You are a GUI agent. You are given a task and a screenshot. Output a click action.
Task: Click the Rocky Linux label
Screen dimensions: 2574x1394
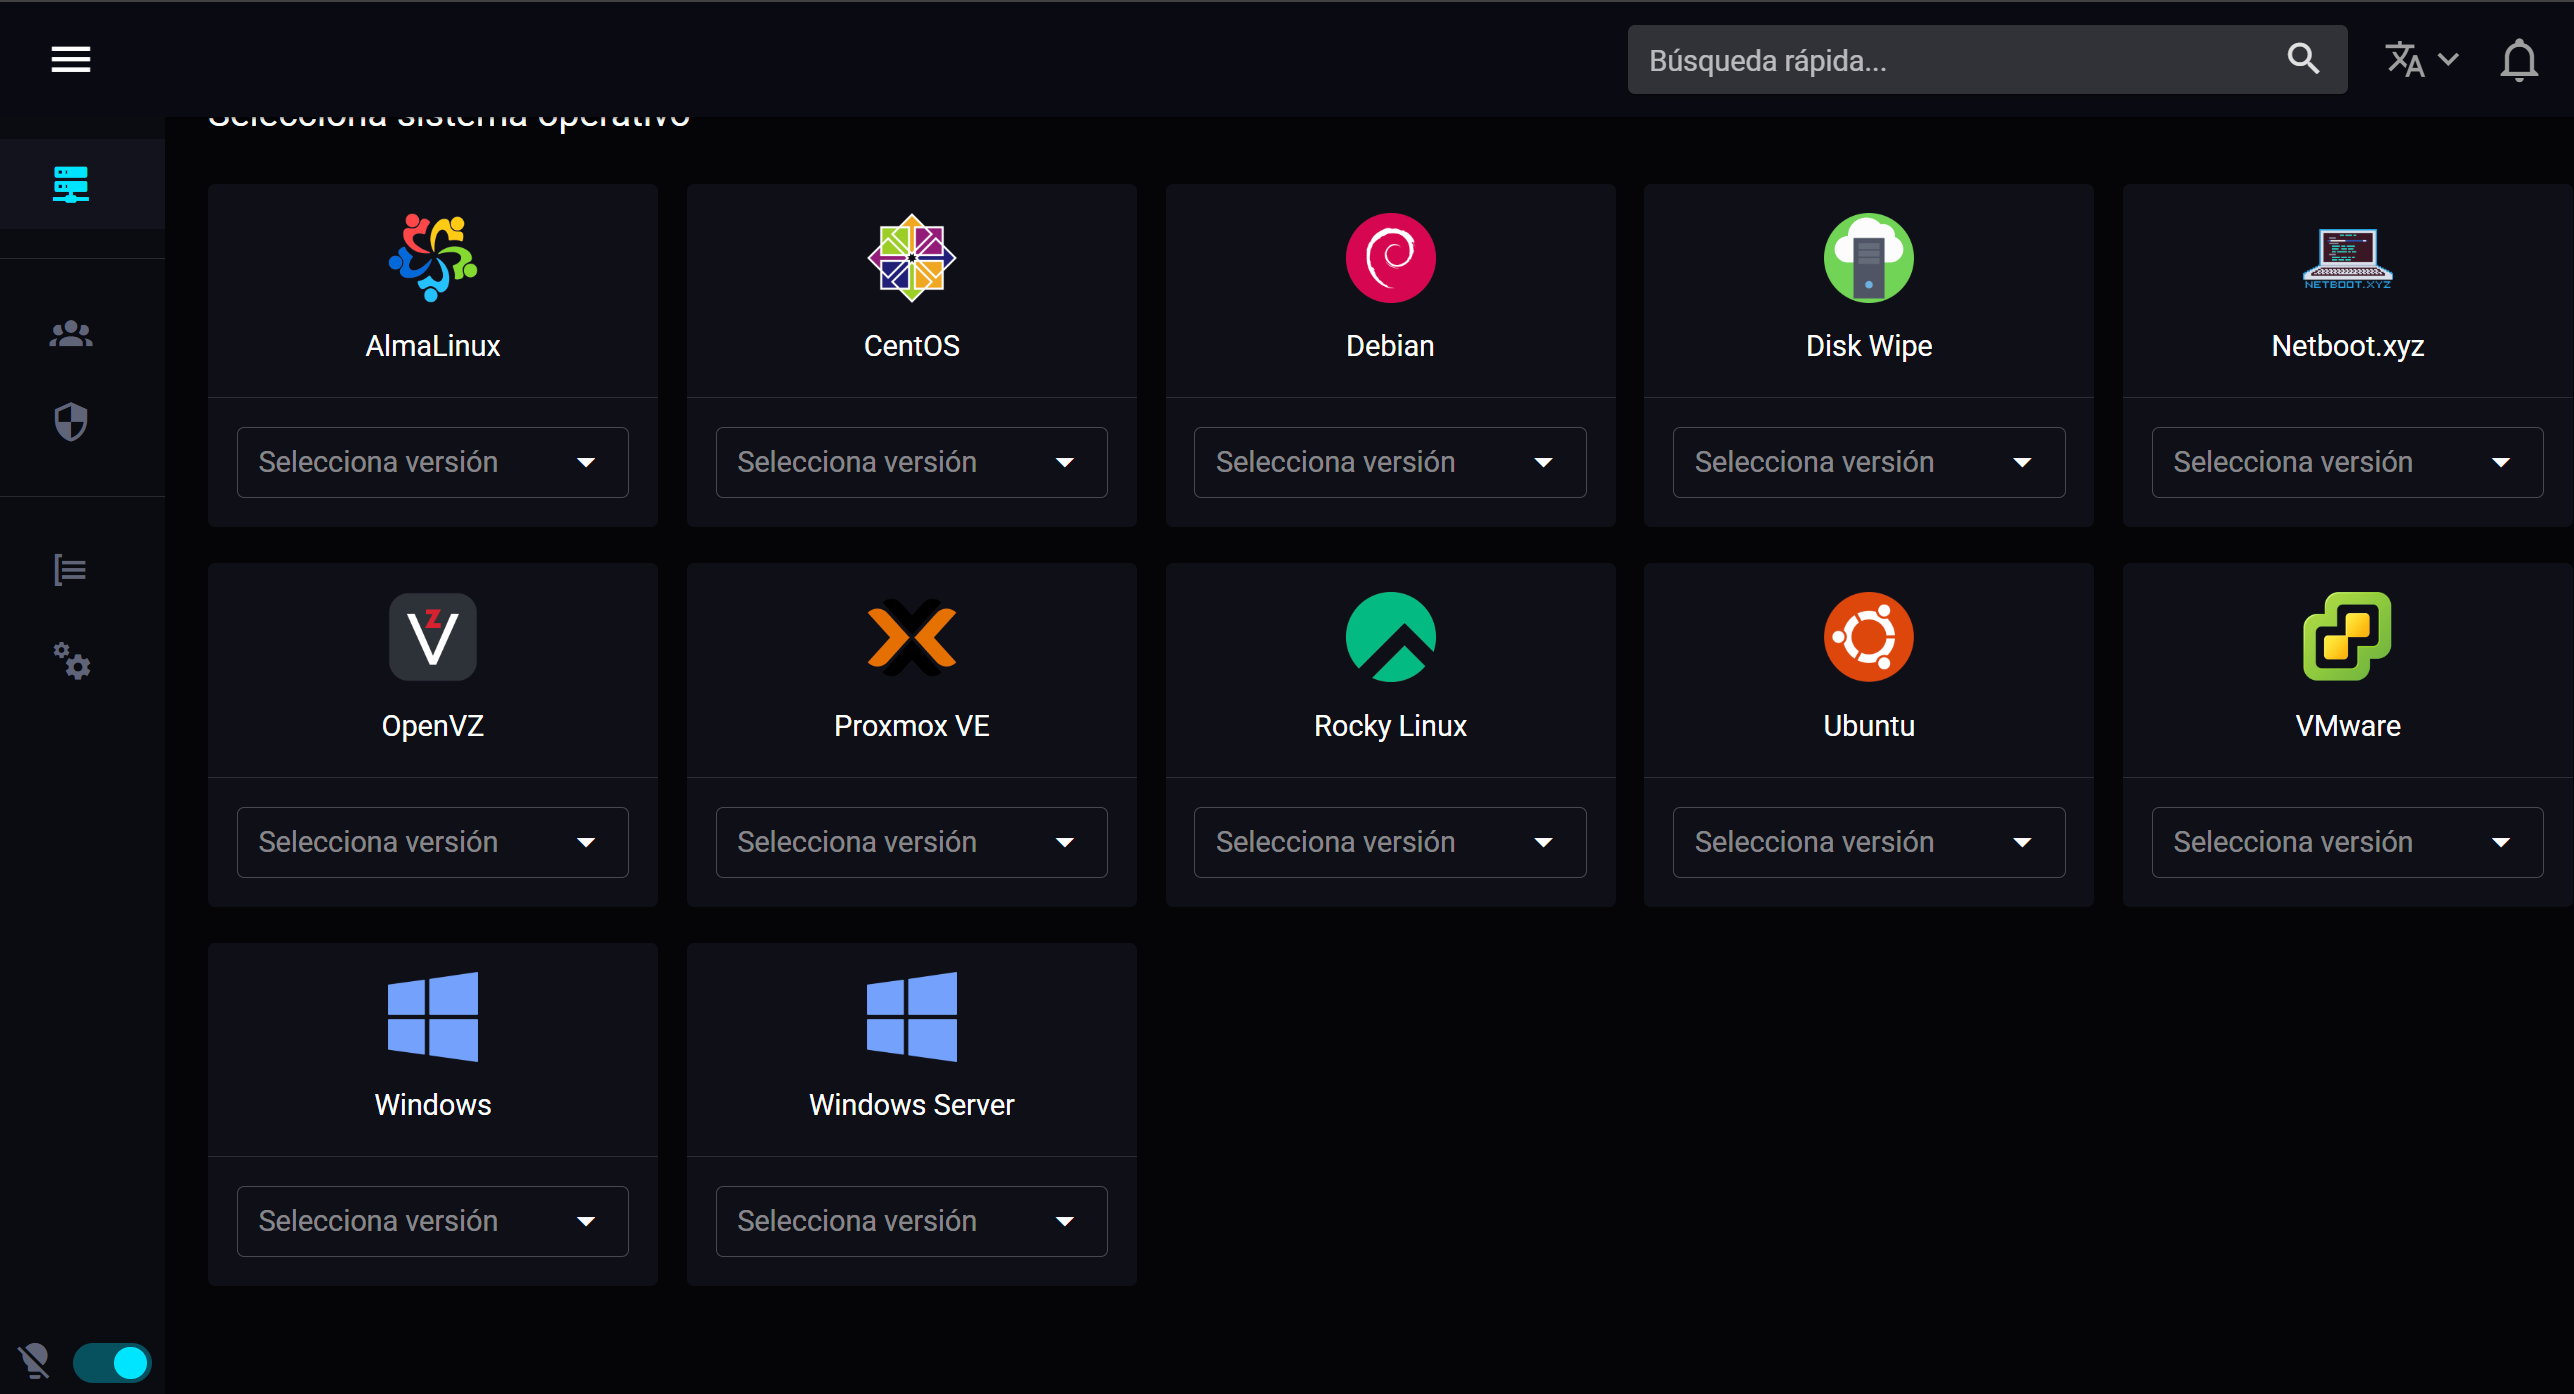1391,726
